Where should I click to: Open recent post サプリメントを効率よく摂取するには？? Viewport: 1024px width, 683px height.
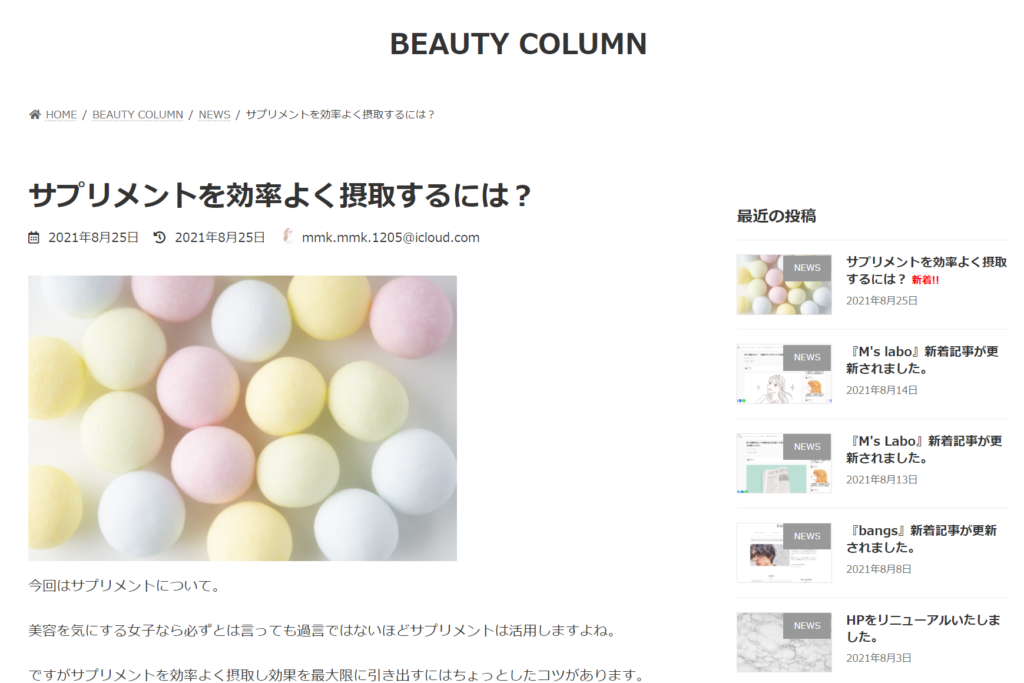(926, 270)
